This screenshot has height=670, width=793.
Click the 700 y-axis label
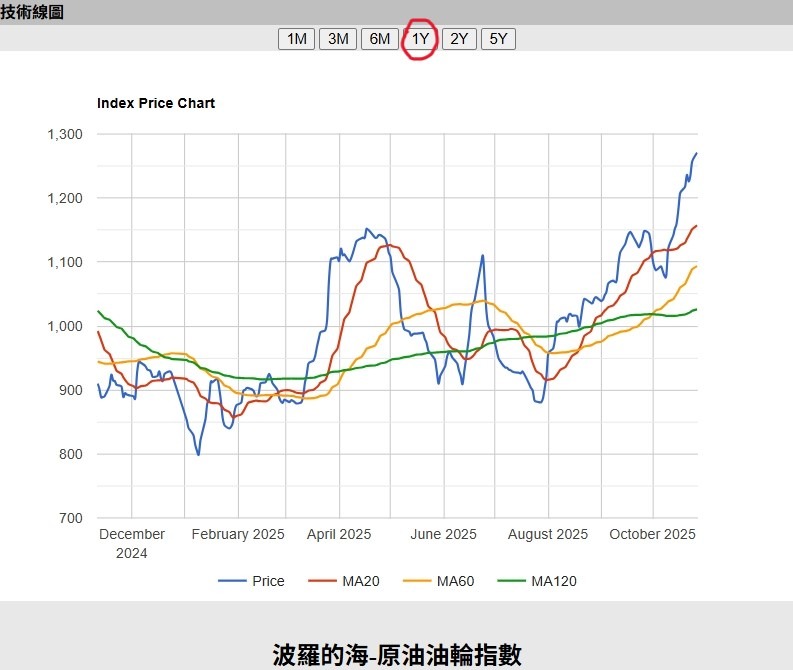(x=72, y=518)
